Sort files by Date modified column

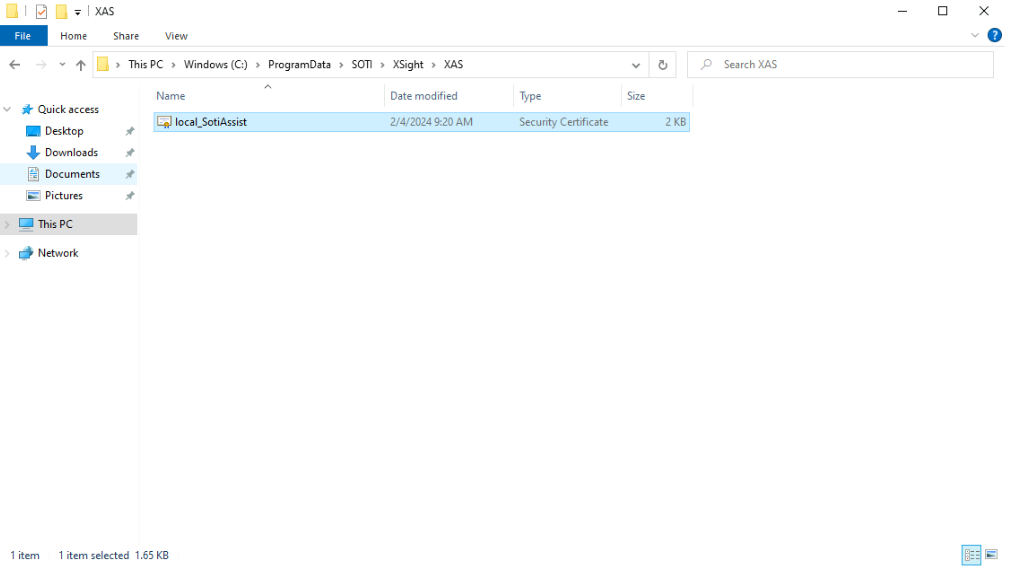[x=449, y=96]
